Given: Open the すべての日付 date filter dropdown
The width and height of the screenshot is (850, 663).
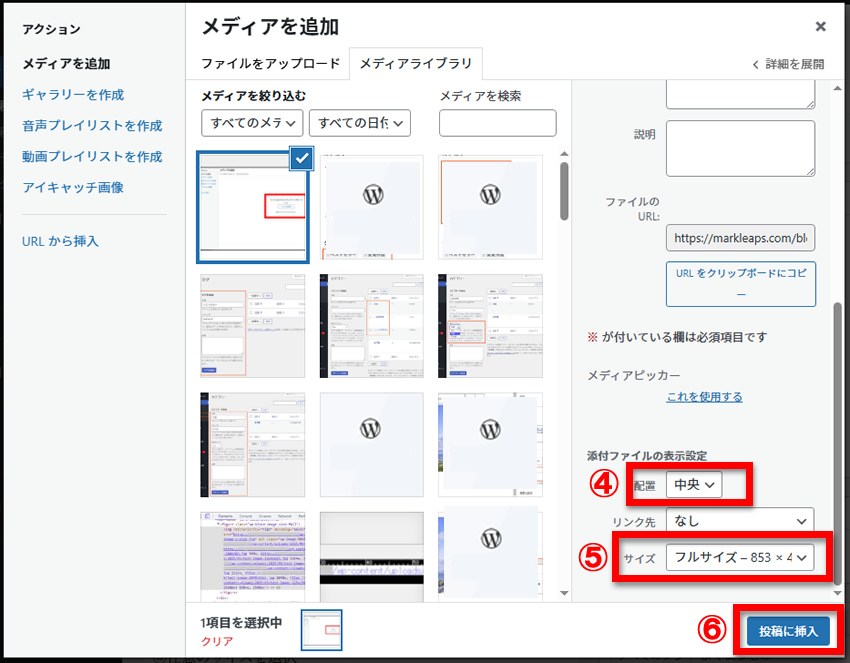Looking at the screenshot, I should click(x=360, y=123).
